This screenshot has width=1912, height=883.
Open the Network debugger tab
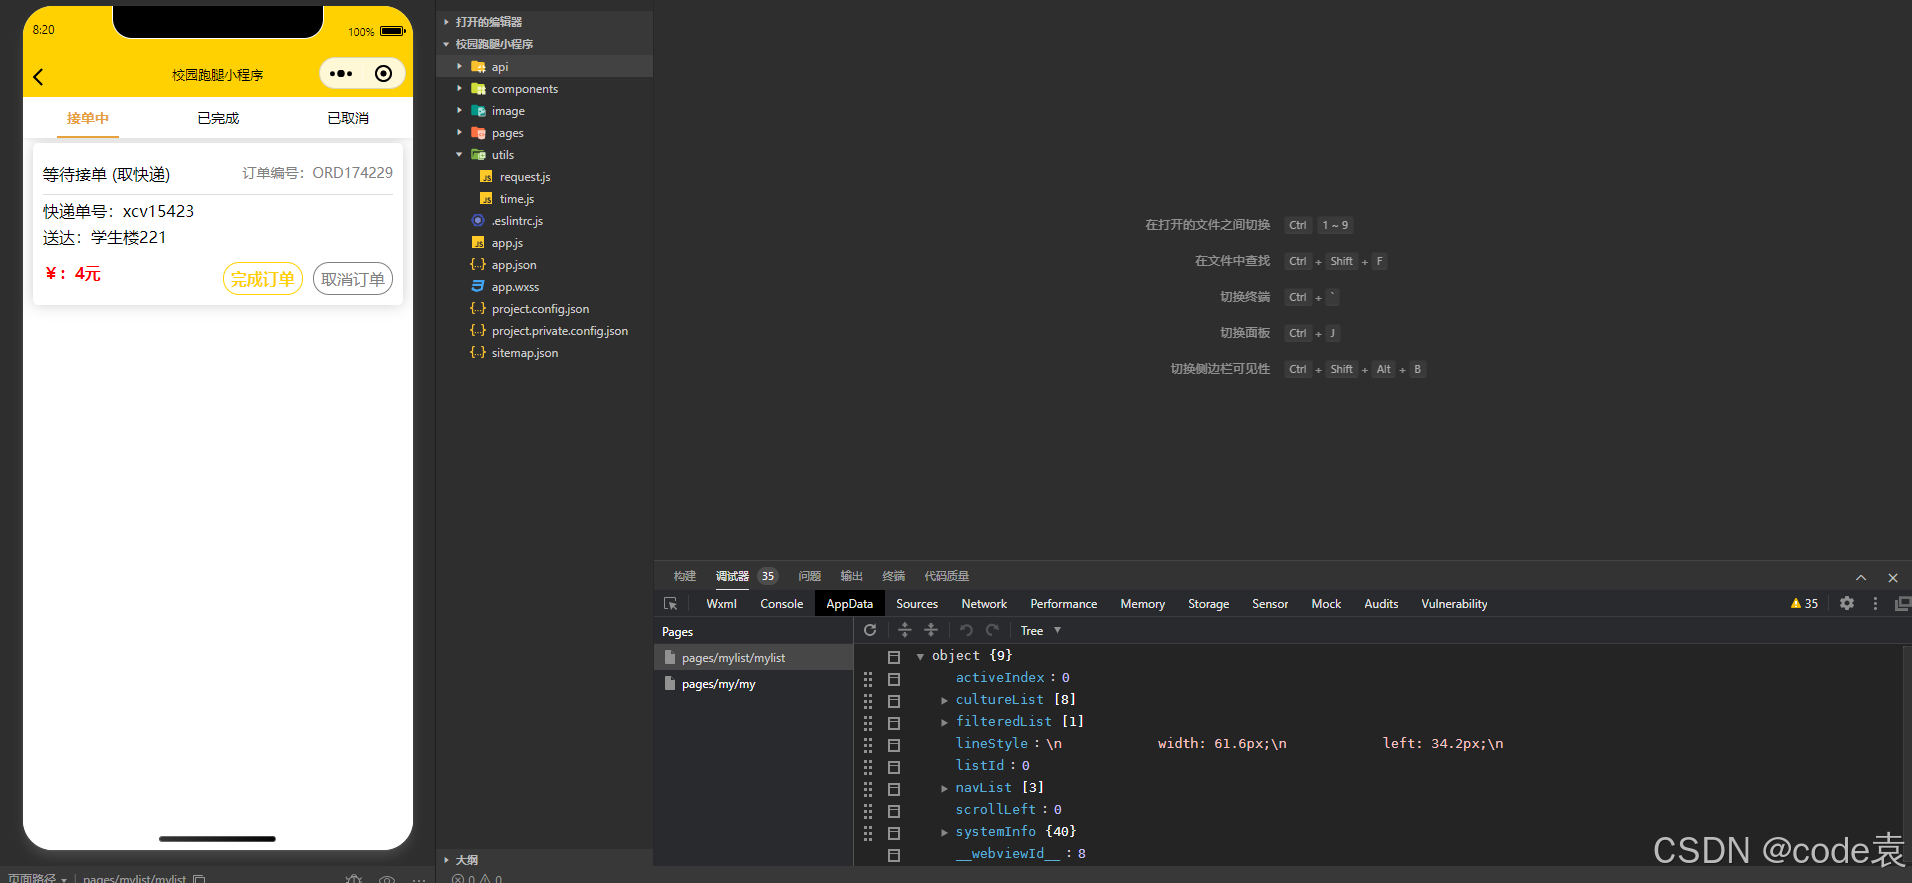click(x=984, y=604)
